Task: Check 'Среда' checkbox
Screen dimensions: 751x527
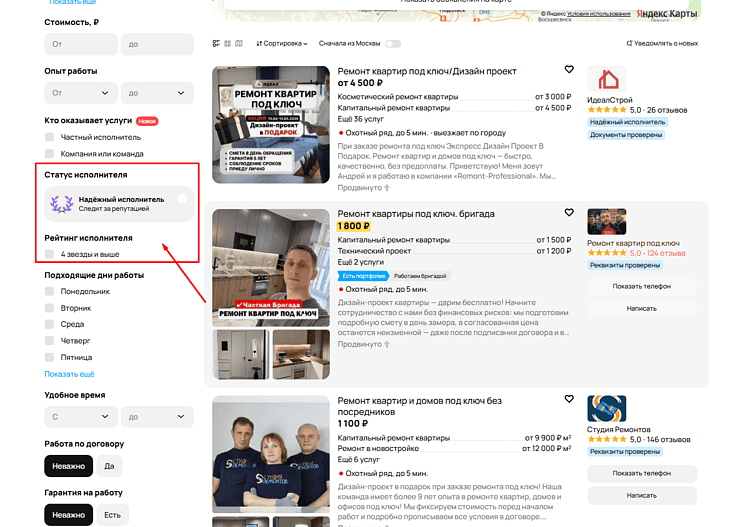Action: point(49,324)
